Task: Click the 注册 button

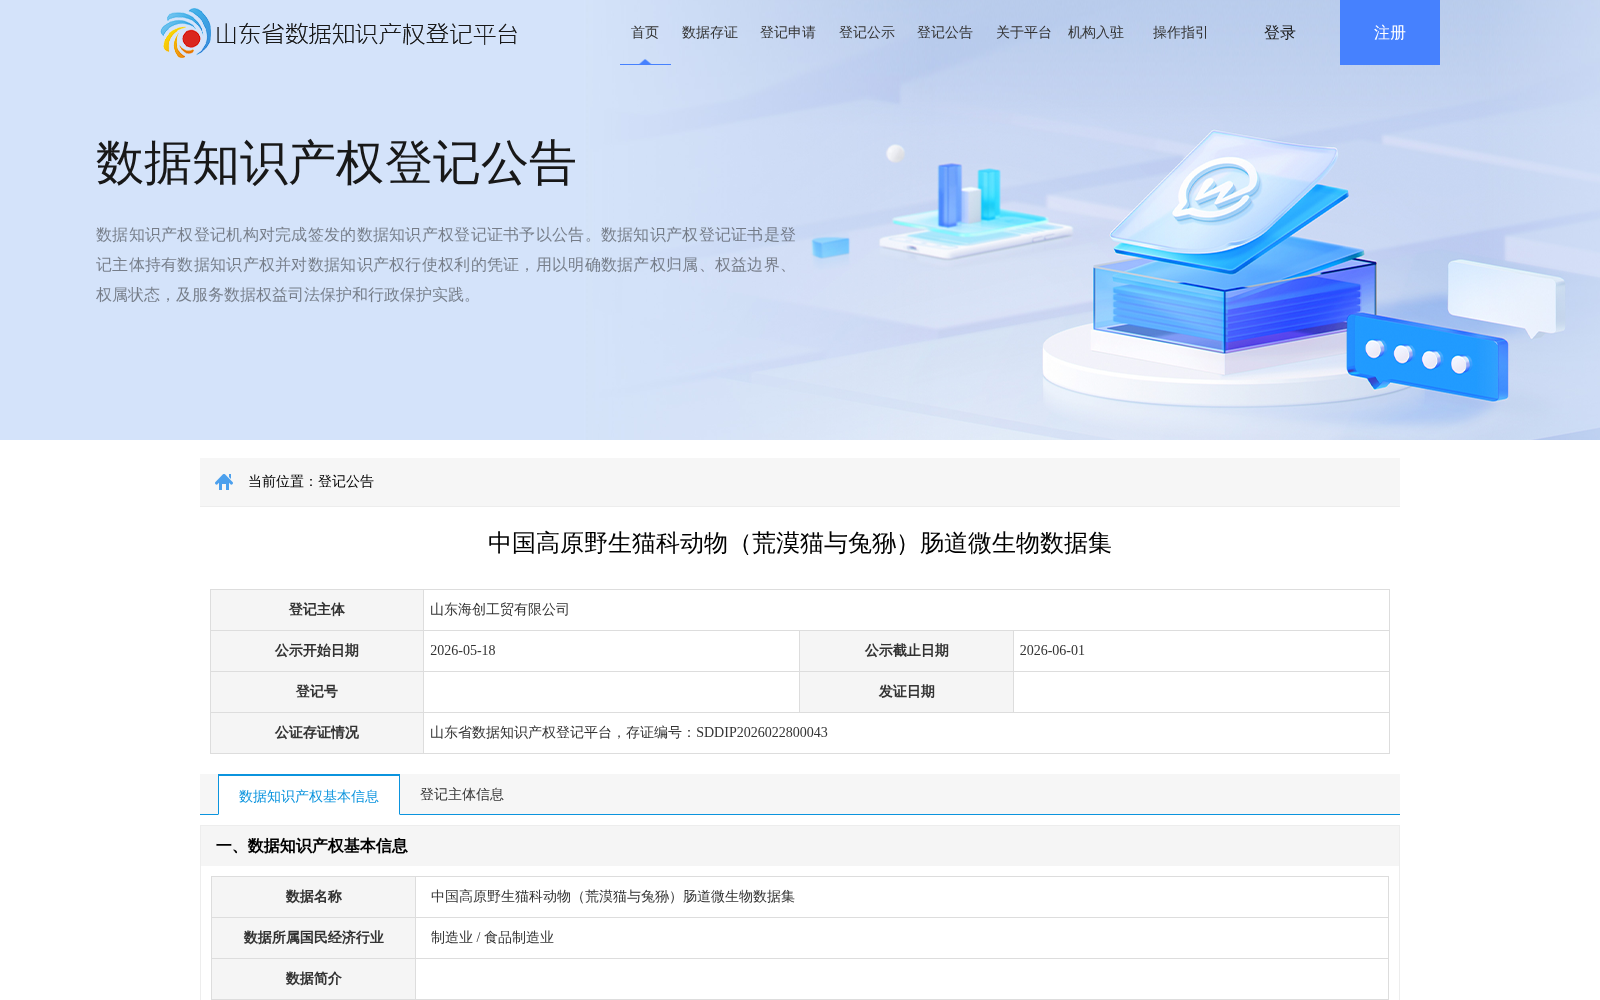Action: click(x=1390, y=33)
